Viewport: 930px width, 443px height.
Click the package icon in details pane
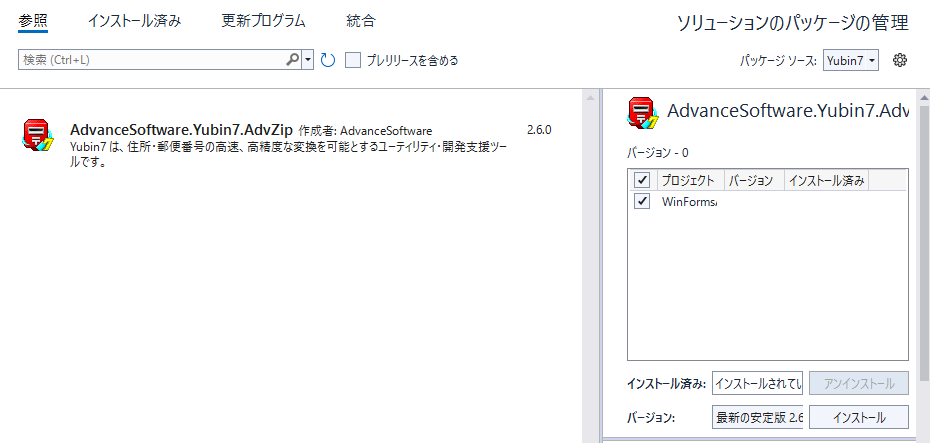click(643, 113)
